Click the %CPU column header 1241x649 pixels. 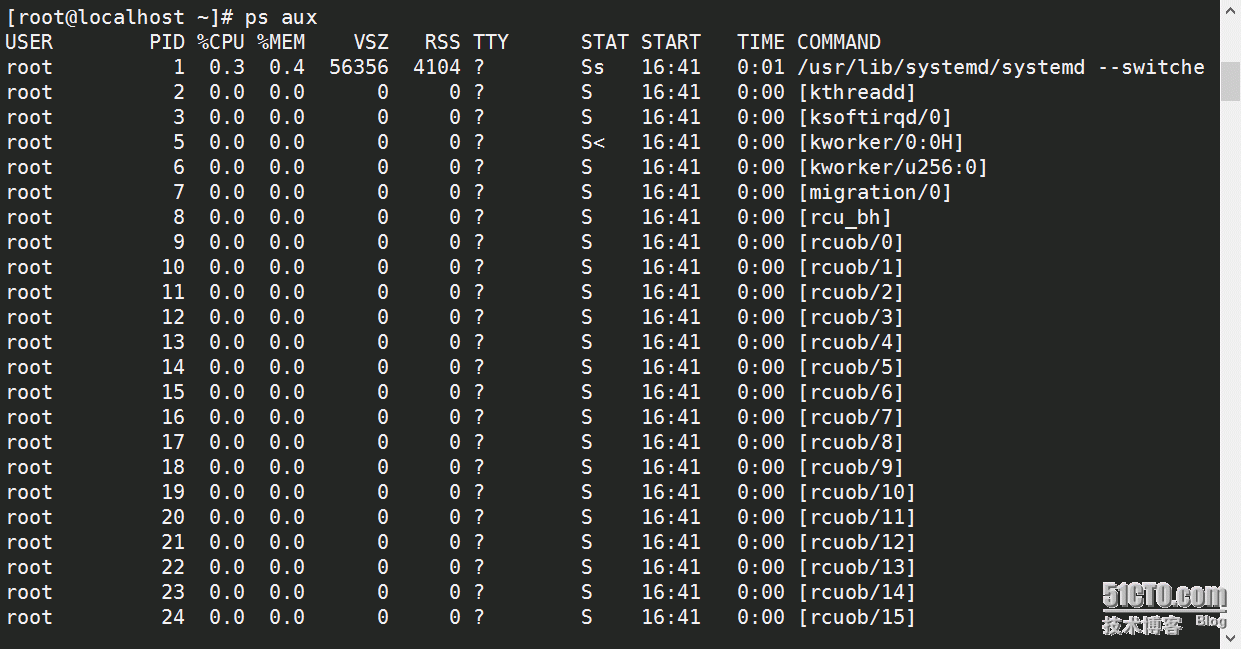tap(221, 42)
